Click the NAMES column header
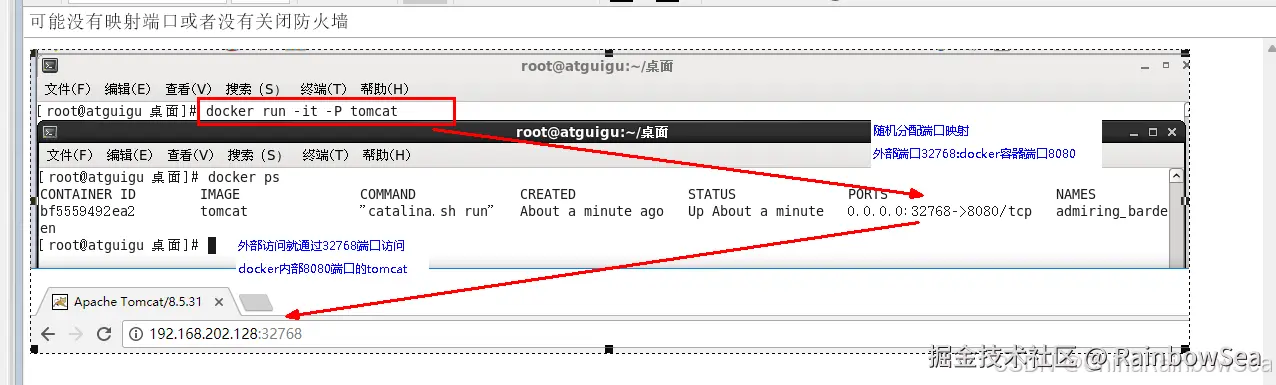Image resolution: width=1276 pixels, height=385 pixels. click(1076, 194)
